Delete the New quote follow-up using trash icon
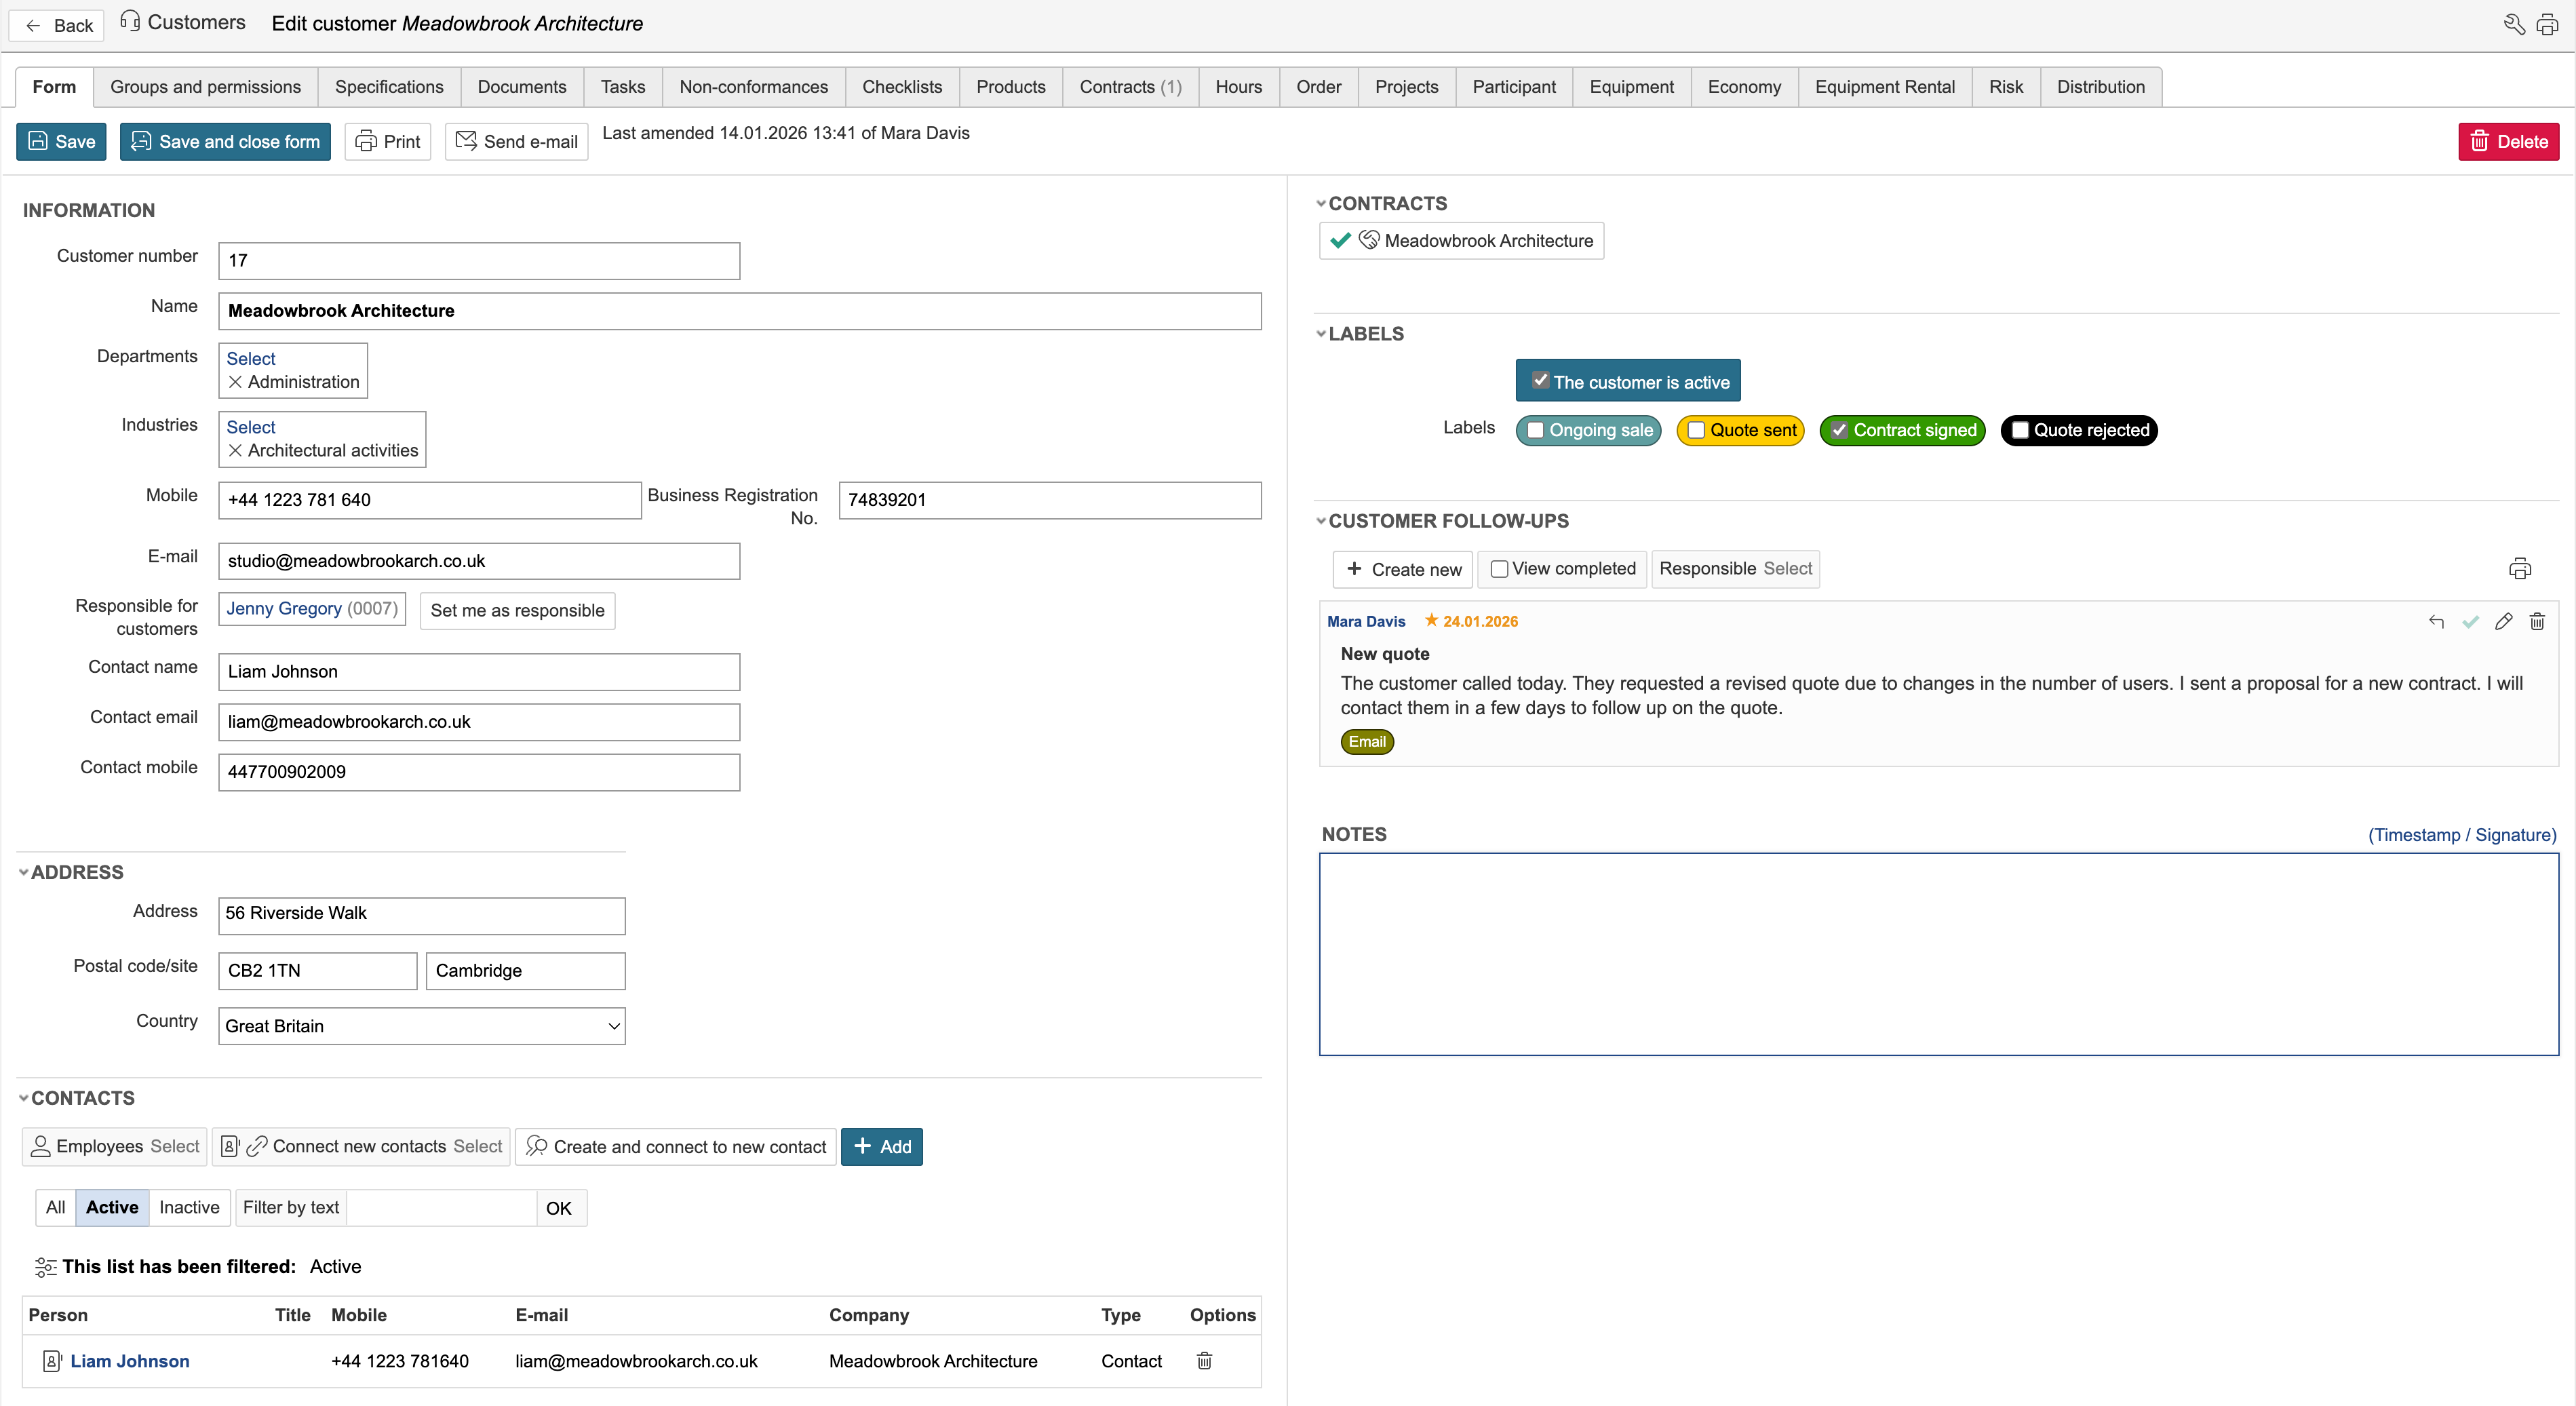Screen dimensions: 2576x1406 pyautogui.click(x=2537, y=622)
